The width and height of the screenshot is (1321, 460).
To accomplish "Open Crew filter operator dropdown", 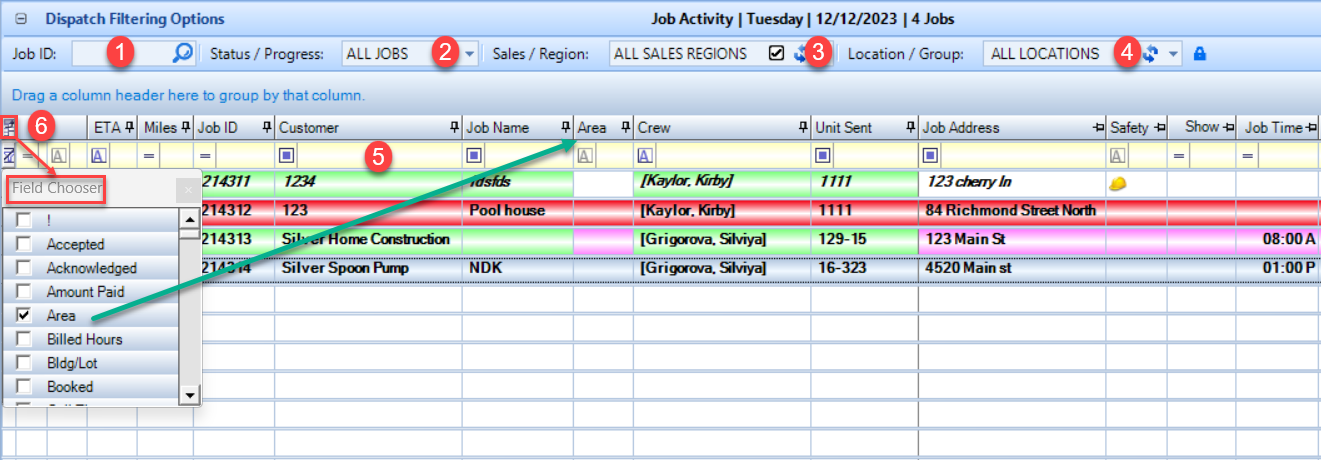I will tap(645, 155).
